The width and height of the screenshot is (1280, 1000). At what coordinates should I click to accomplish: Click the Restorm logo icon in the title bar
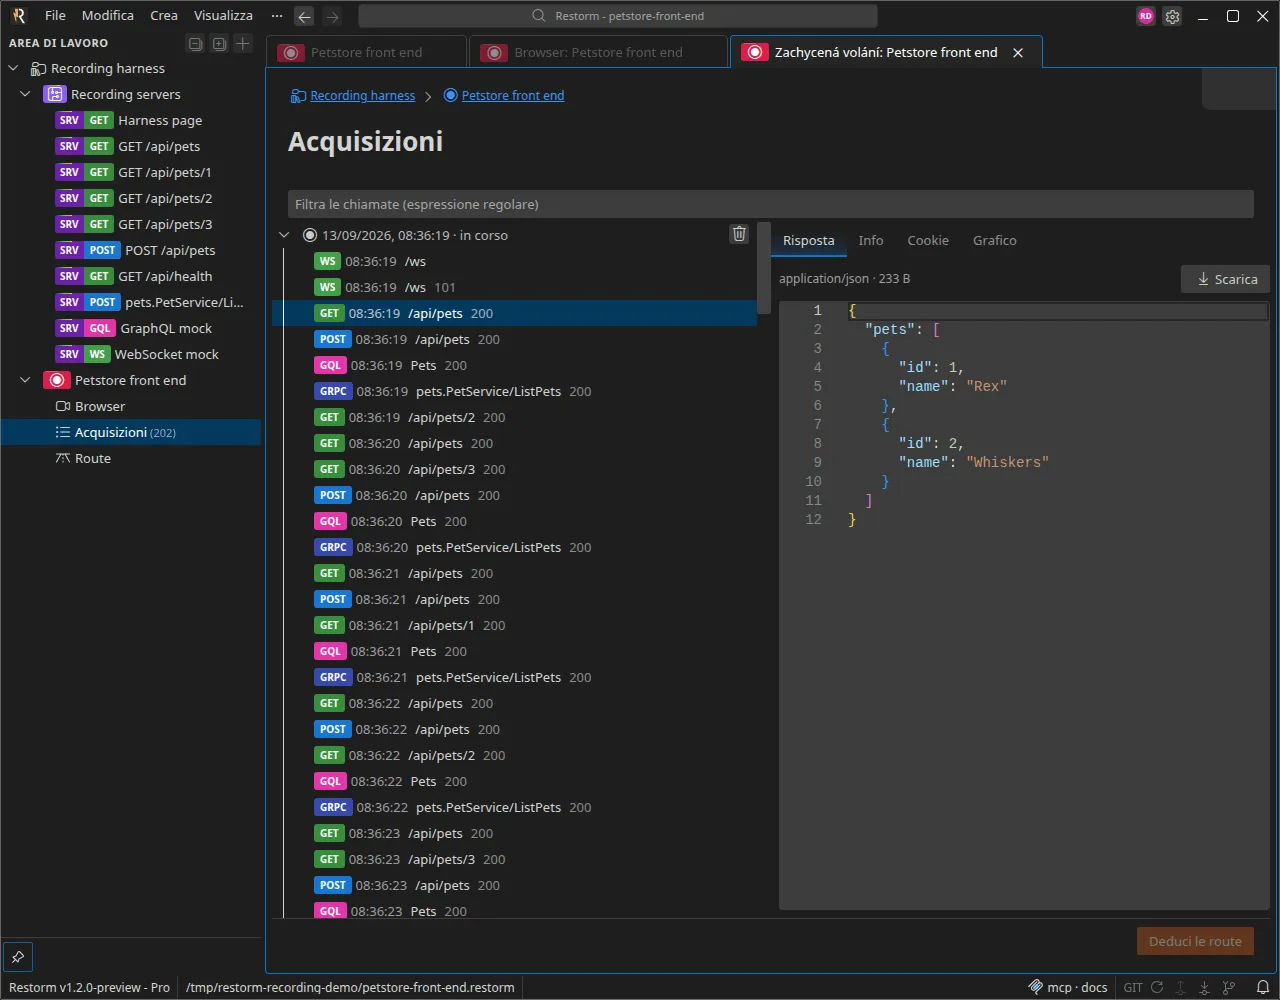(18, 16)
